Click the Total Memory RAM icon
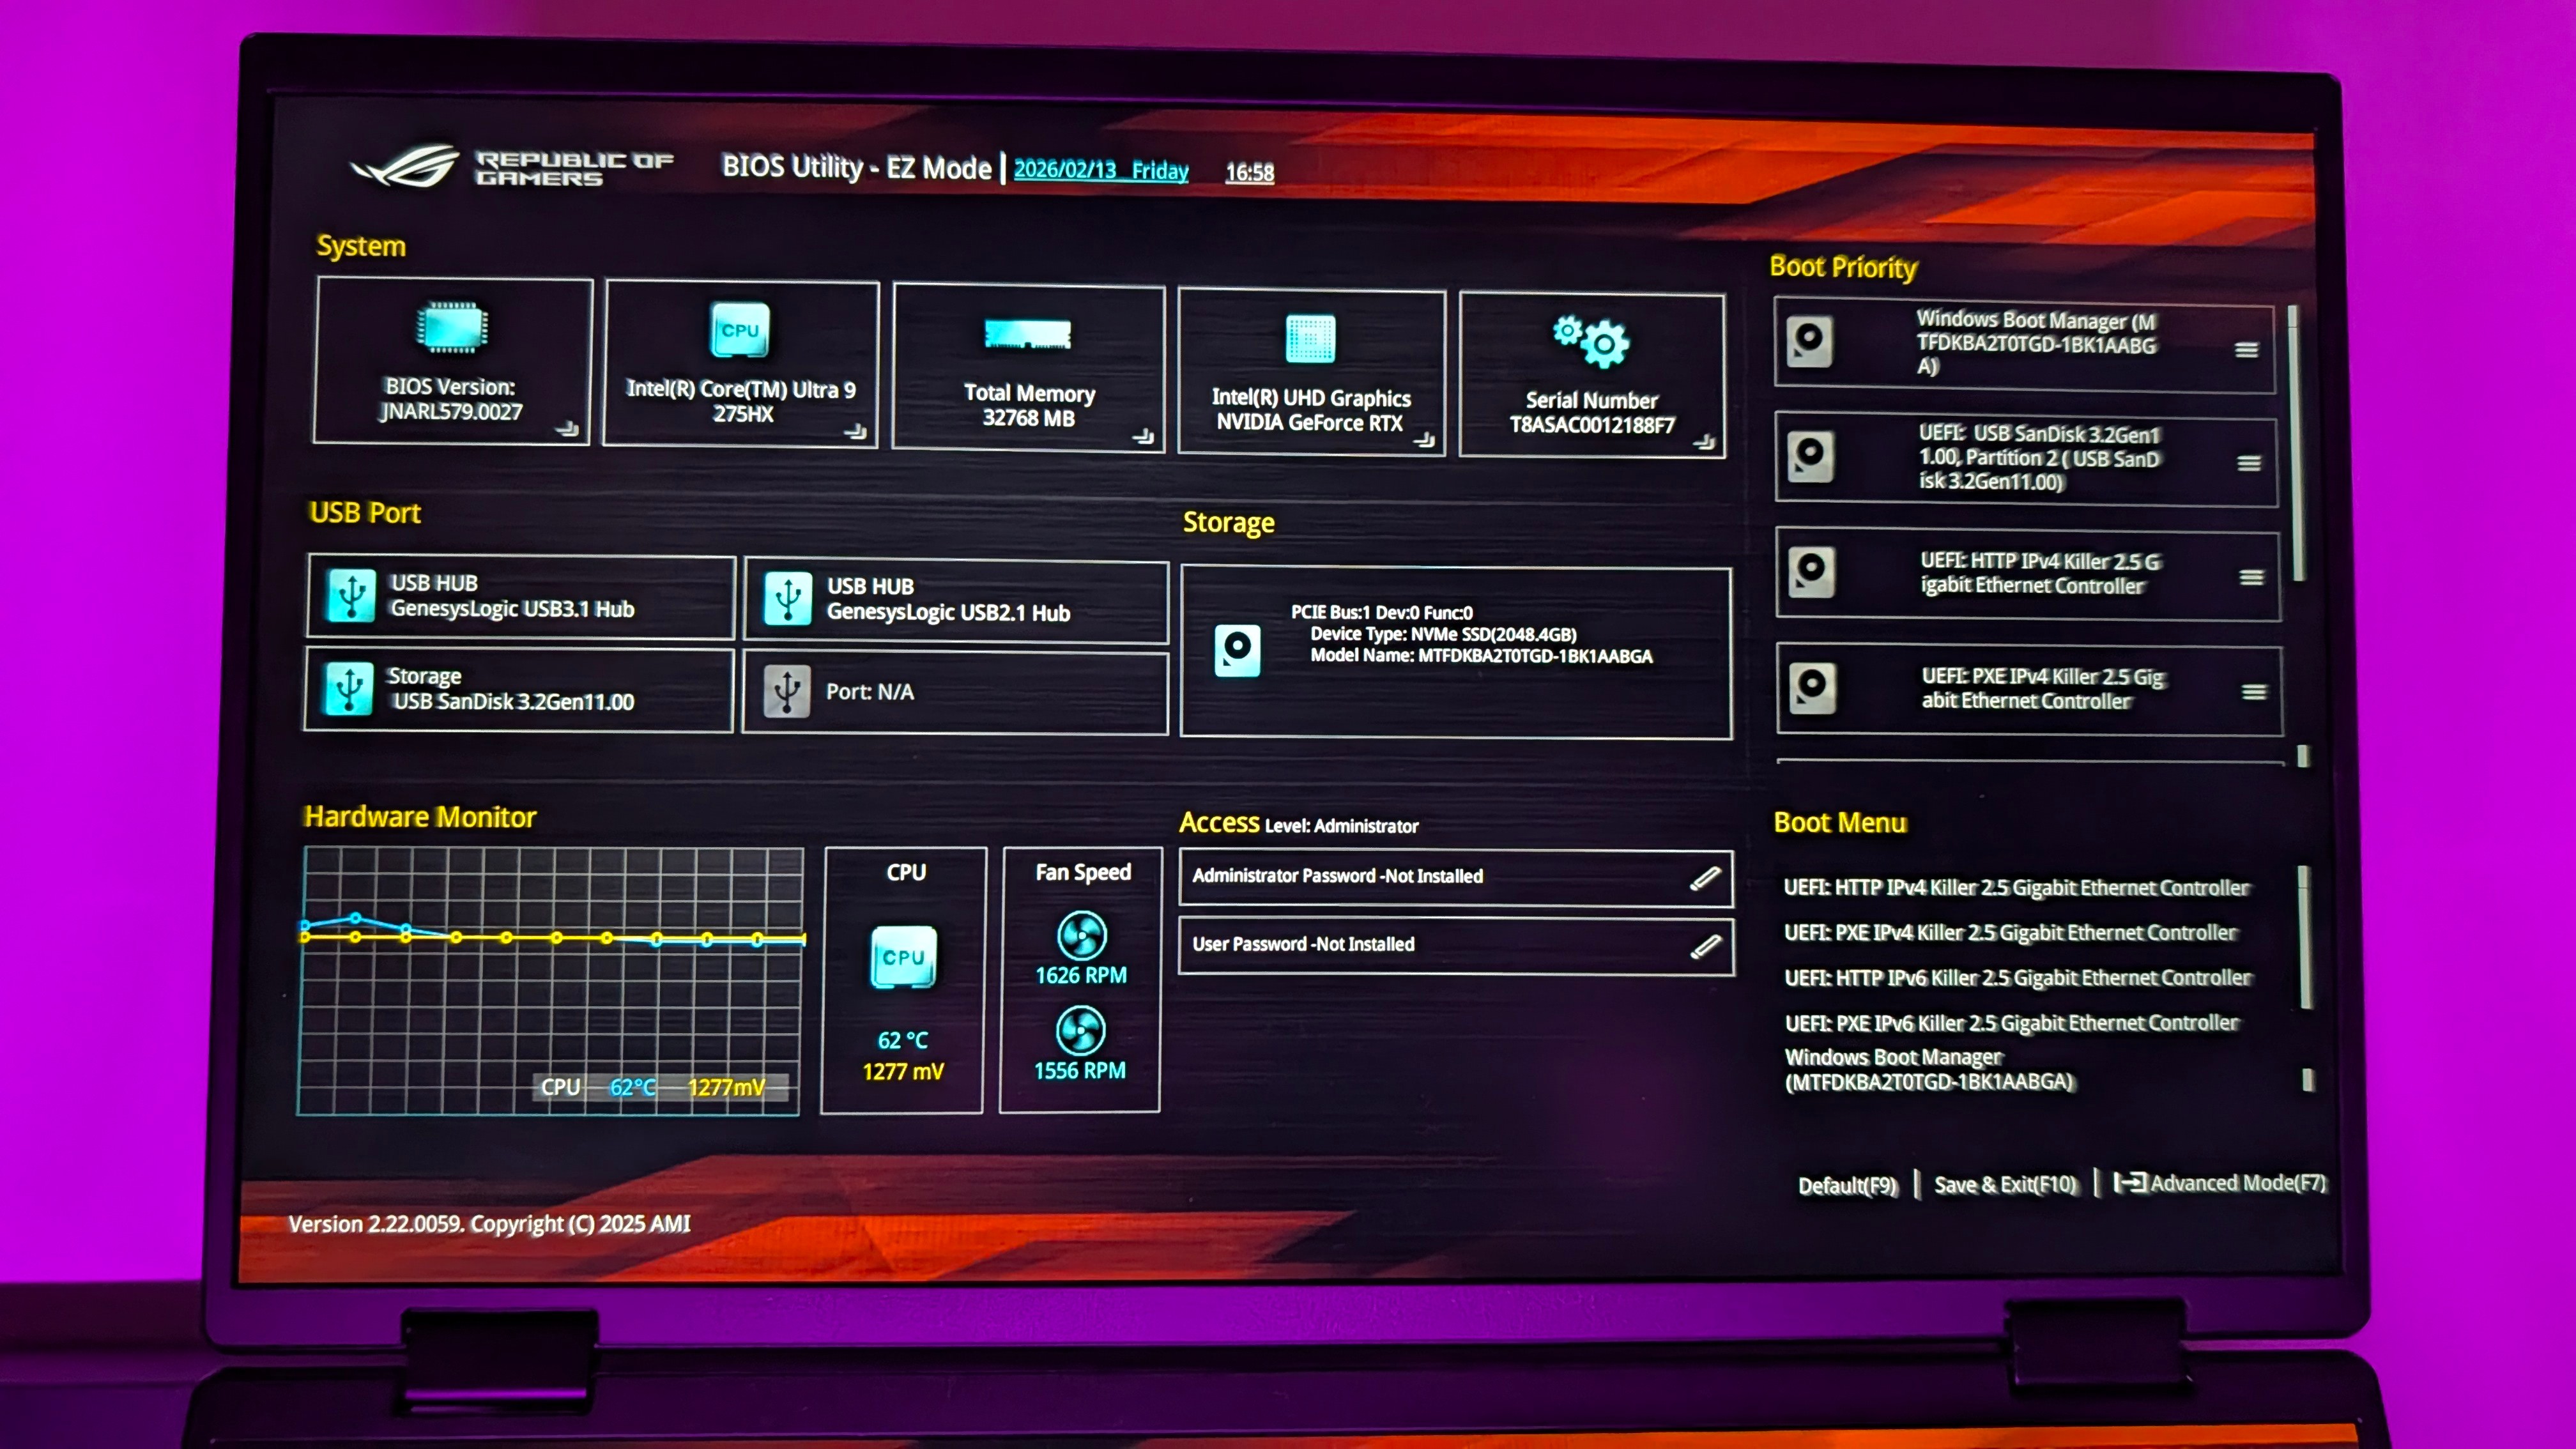Image resolution: width=2576 pixels, height=1449 pixels. coord(1027,335)
